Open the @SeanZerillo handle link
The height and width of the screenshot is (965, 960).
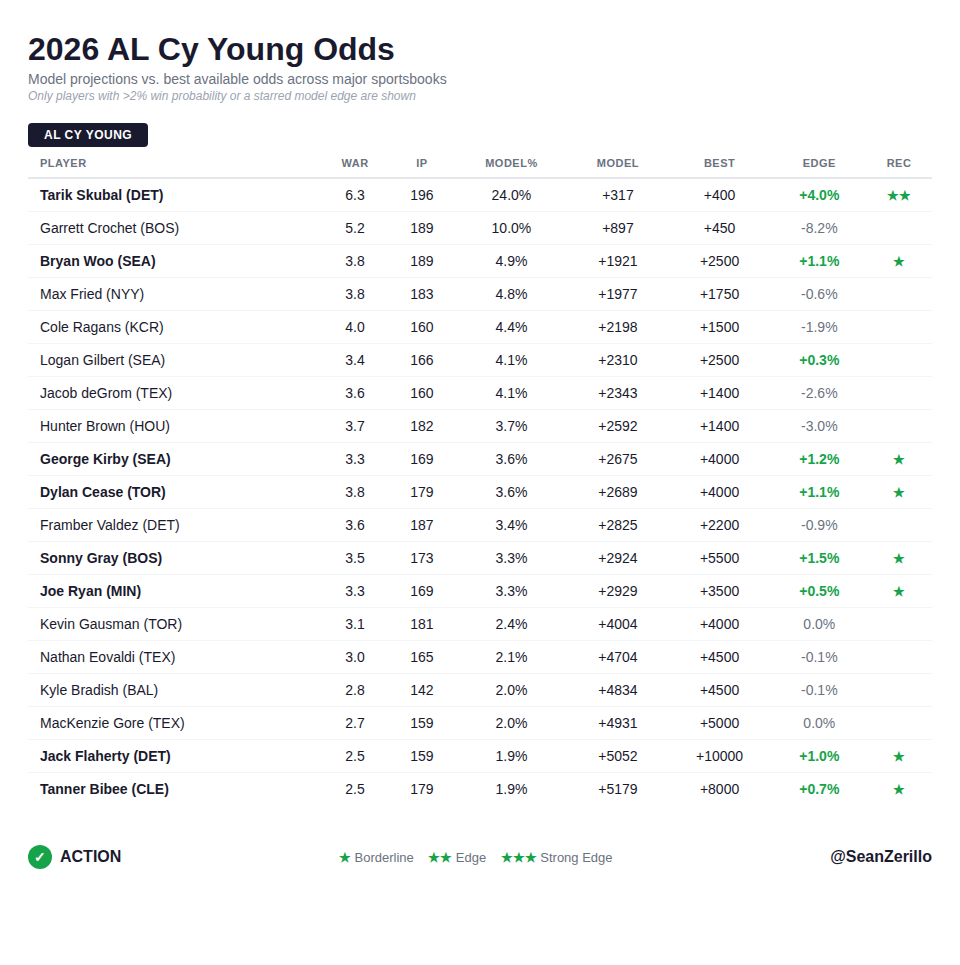(880, 857)
